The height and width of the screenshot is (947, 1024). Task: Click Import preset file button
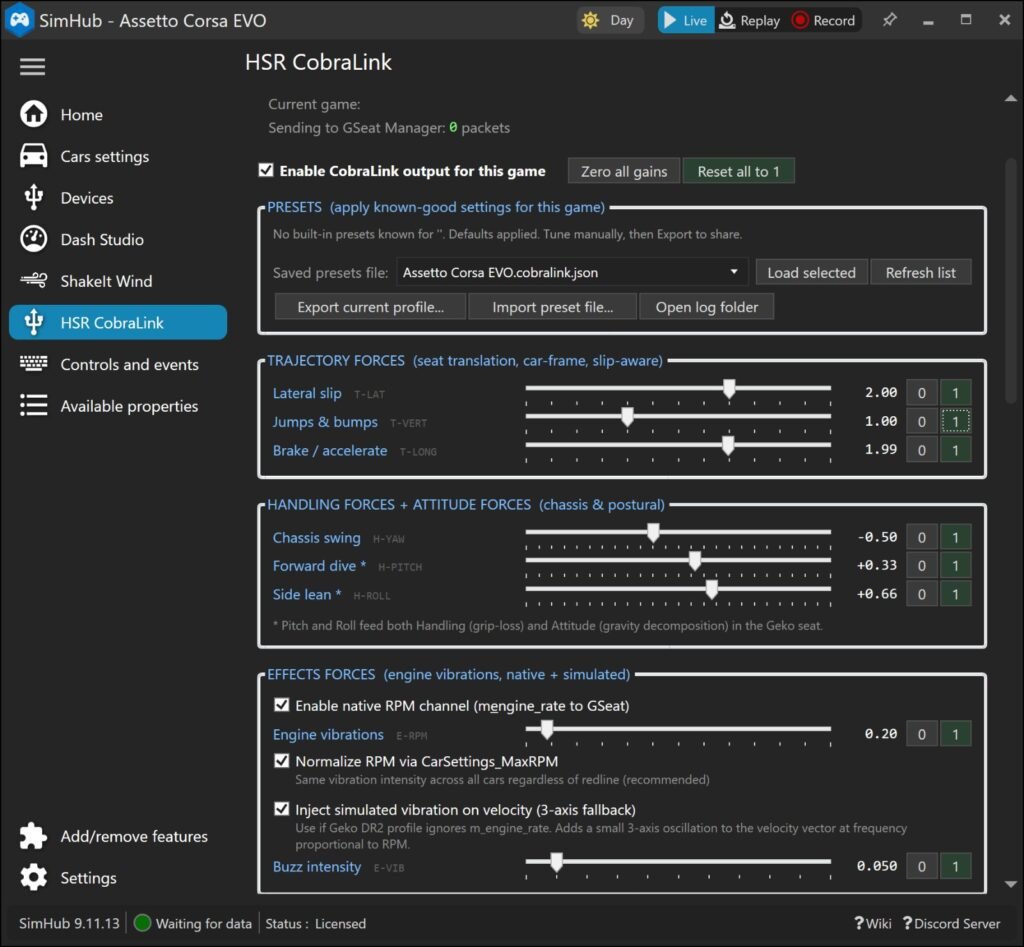tap(552, 307)
